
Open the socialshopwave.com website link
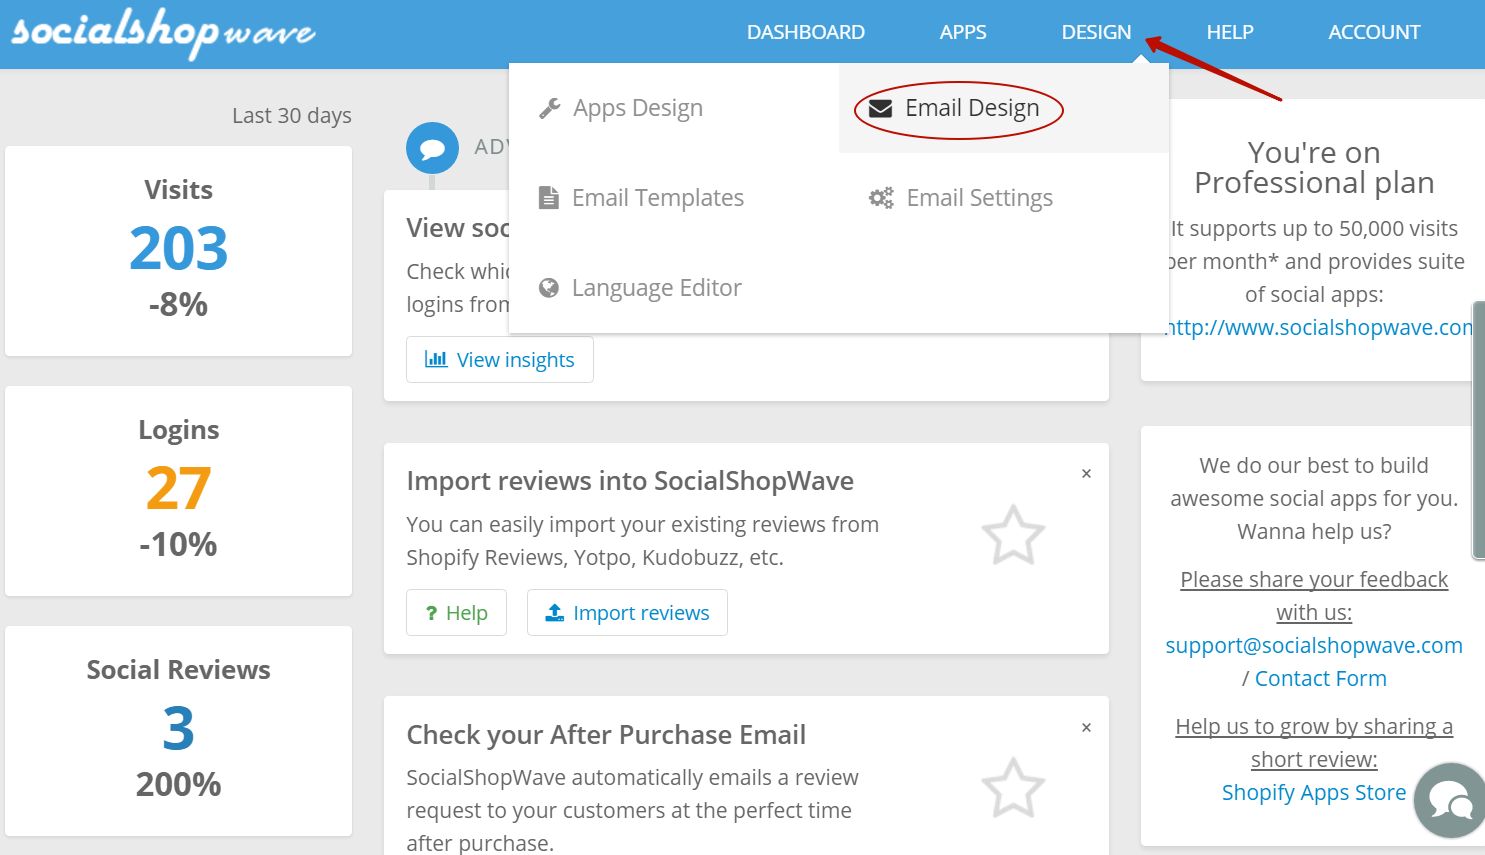[1319, 328]
